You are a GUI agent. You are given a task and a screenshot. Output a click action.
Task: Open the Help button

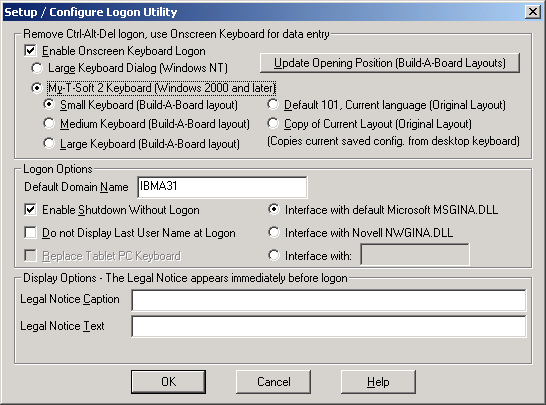coord(378,382)
